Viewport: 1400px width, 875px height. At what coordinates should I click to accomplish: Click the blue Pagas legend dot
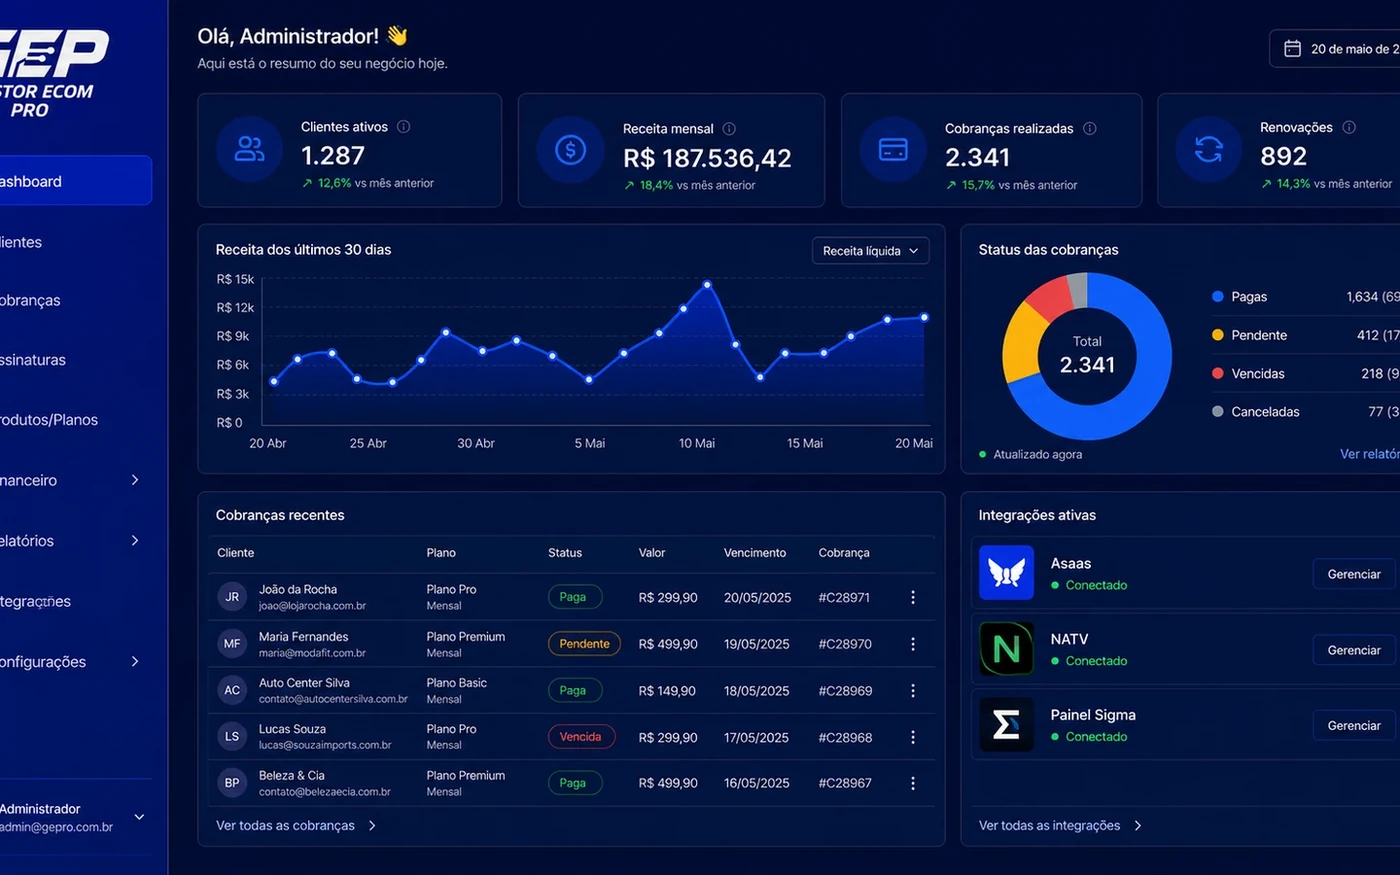(x=1217, y=296)
